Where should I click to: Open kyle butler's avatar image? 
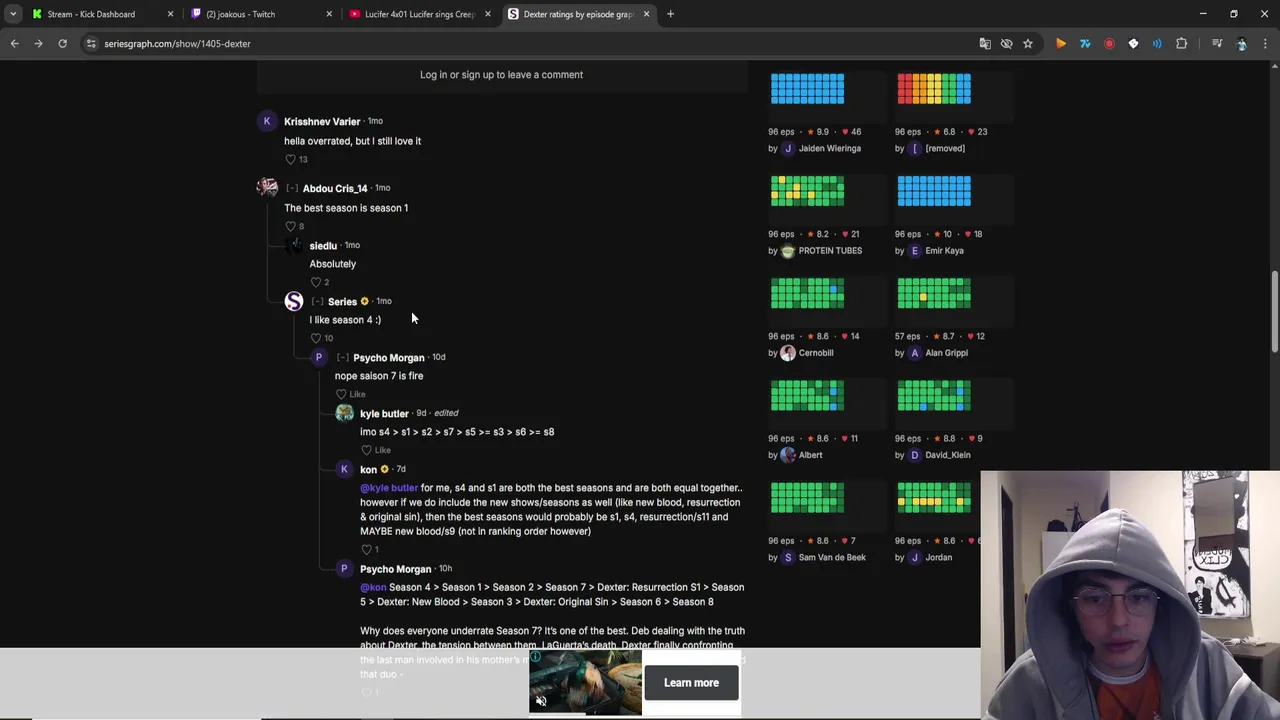click(344, 413)
